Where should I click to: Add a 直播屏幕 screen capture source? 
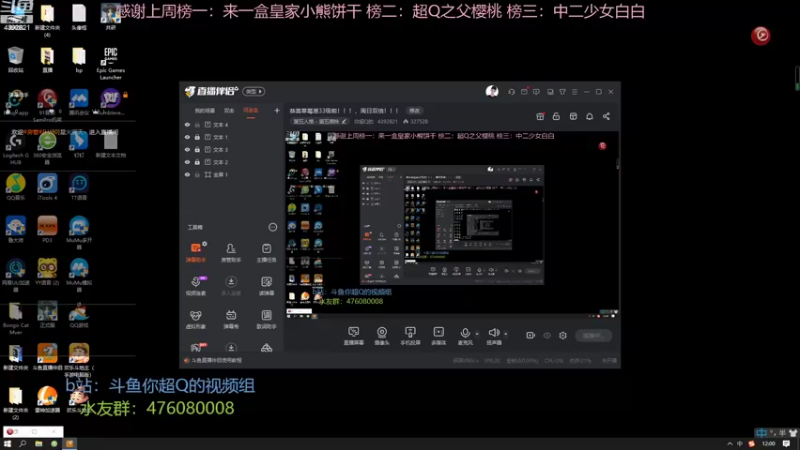click(354, 336)
